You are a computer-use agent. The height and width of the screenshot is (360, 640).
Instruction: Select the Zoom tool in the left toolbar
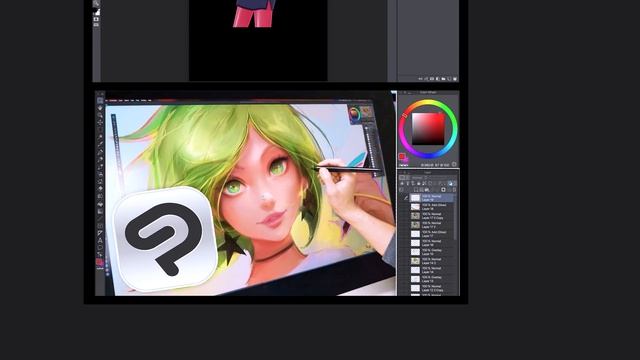tap(100, 100)
